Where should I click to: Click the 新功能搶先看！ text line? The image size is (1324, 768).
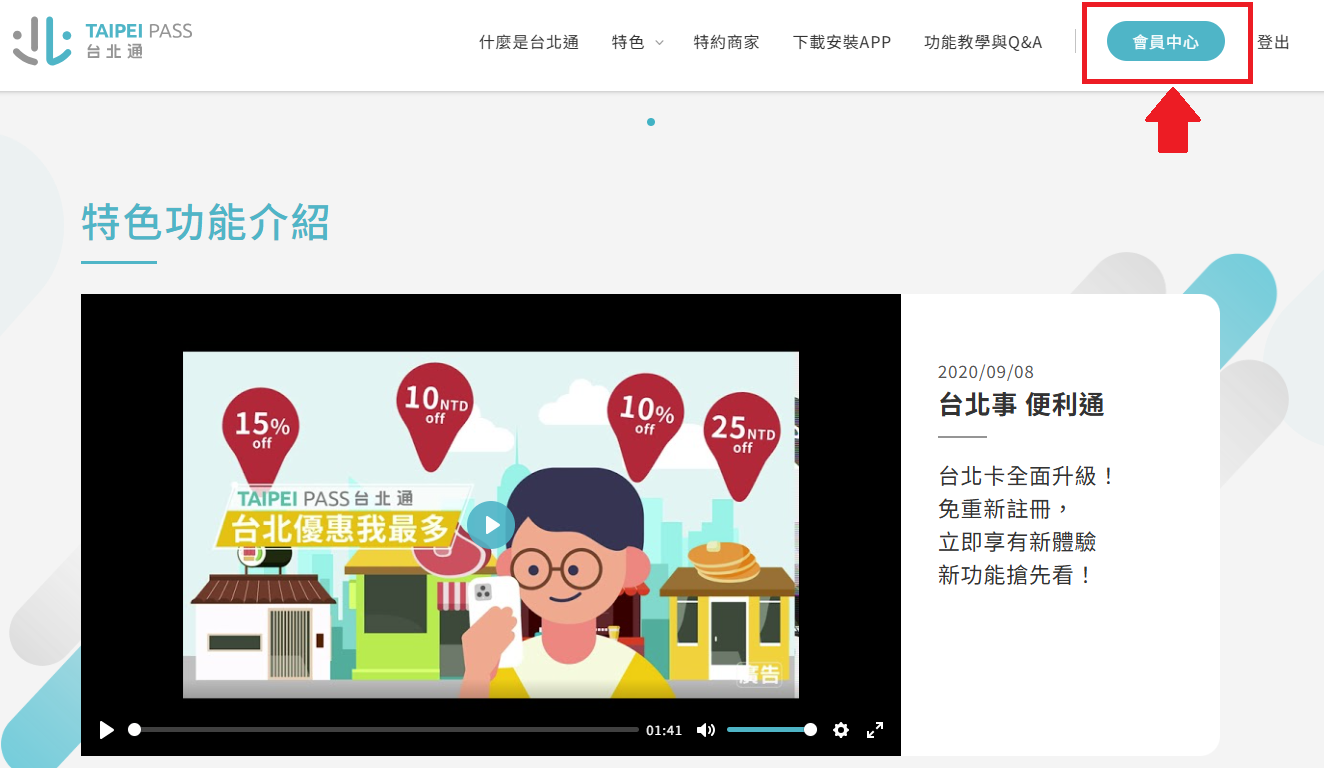point(1016,576)
